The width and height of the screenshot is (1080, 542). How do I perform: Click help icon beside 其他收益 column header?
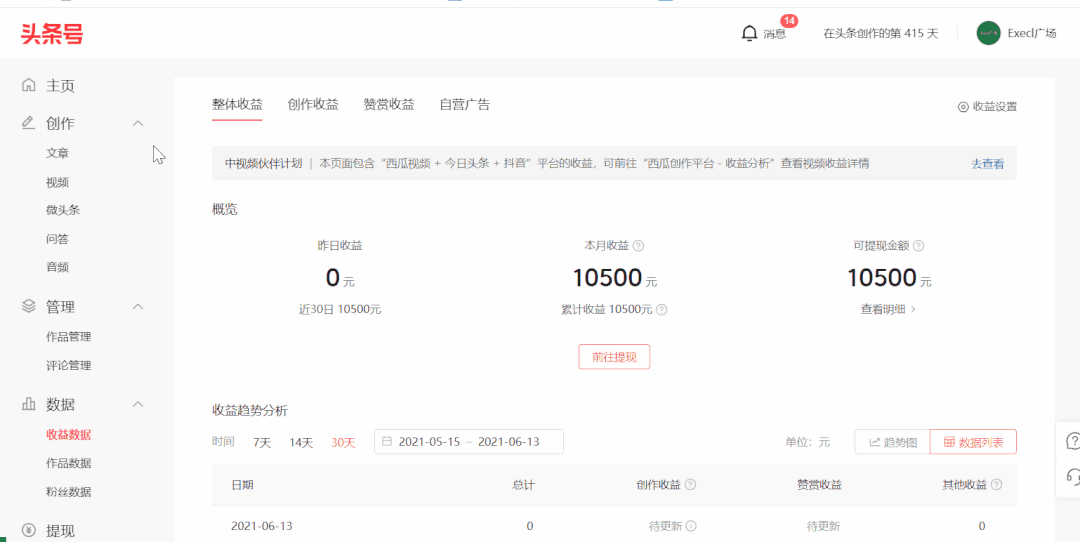point(996,485)
